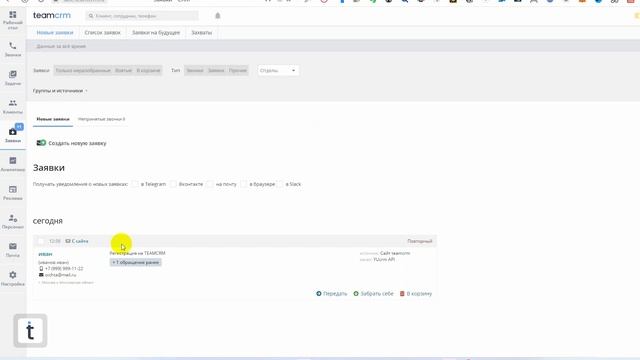Click the Повторный label on the request
This screenshot has height=360, width=640.
(420, 241)
